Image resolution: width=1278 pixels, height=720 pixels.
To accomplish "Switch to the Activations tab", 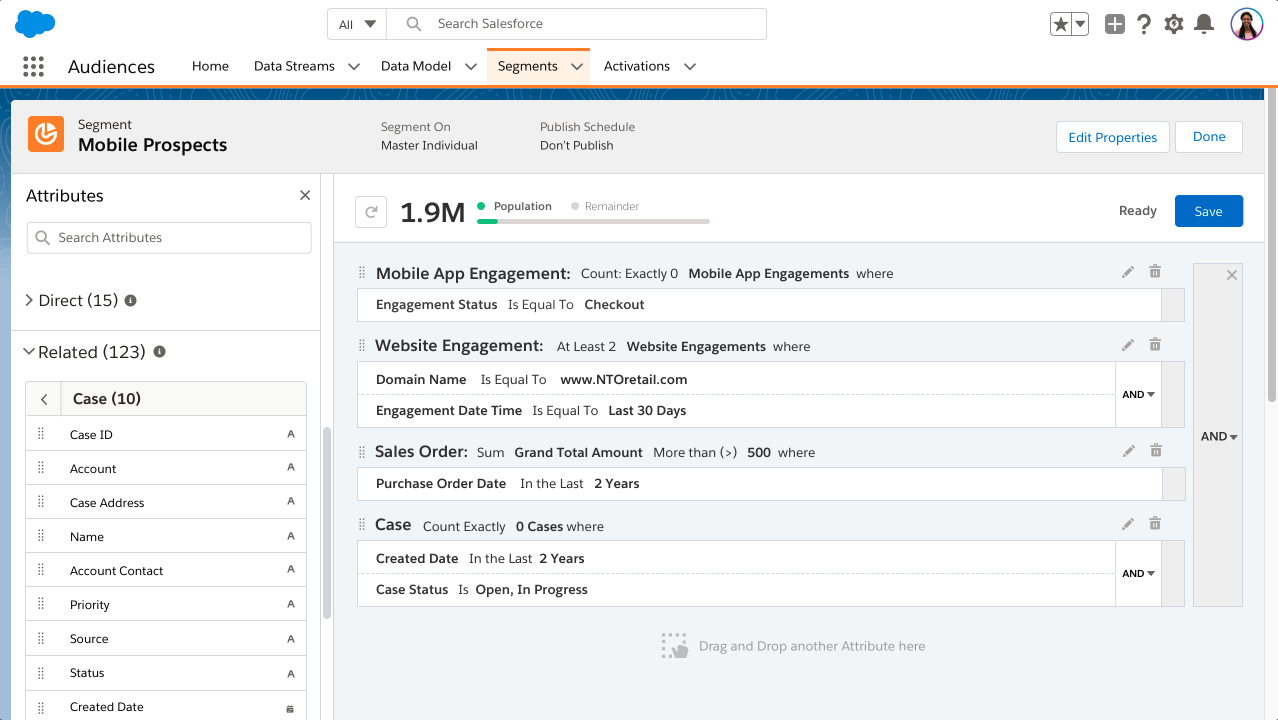I will [x=636, y=66].
